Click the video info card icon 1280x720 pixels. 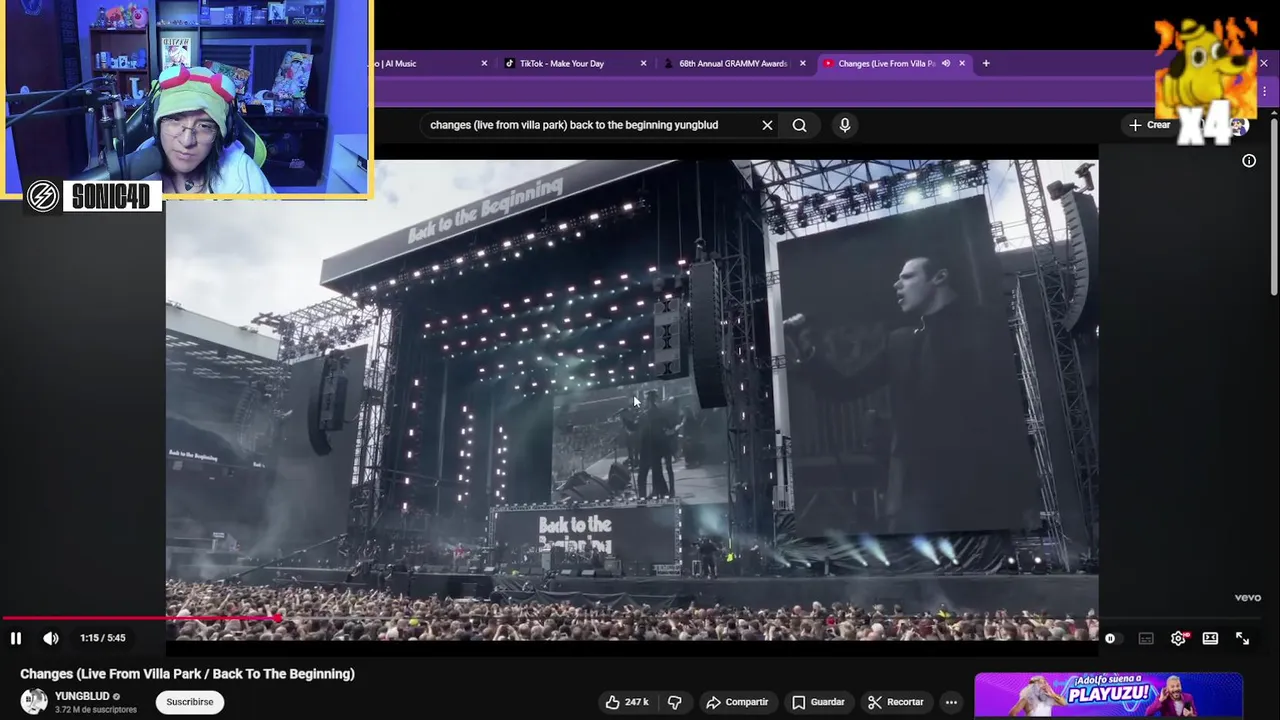(1249, 161)
